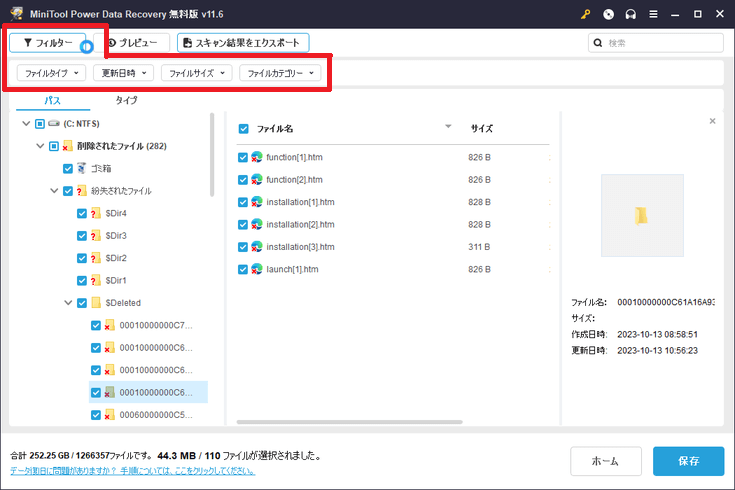Screen dimensions: 735x490
Task: Click the bootable media disc icon
Action: pyautogui.click(x=610, y=14)
